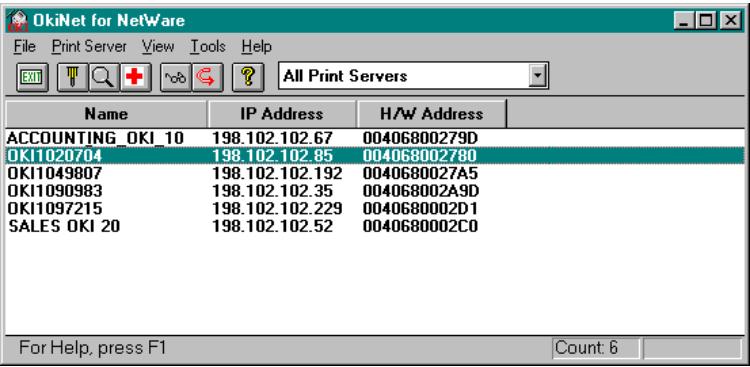Viewport: 750px width, 367px height.
Task: Click the eyeglasses view icon
Action: pyautogui.click(x=176, y=77)
